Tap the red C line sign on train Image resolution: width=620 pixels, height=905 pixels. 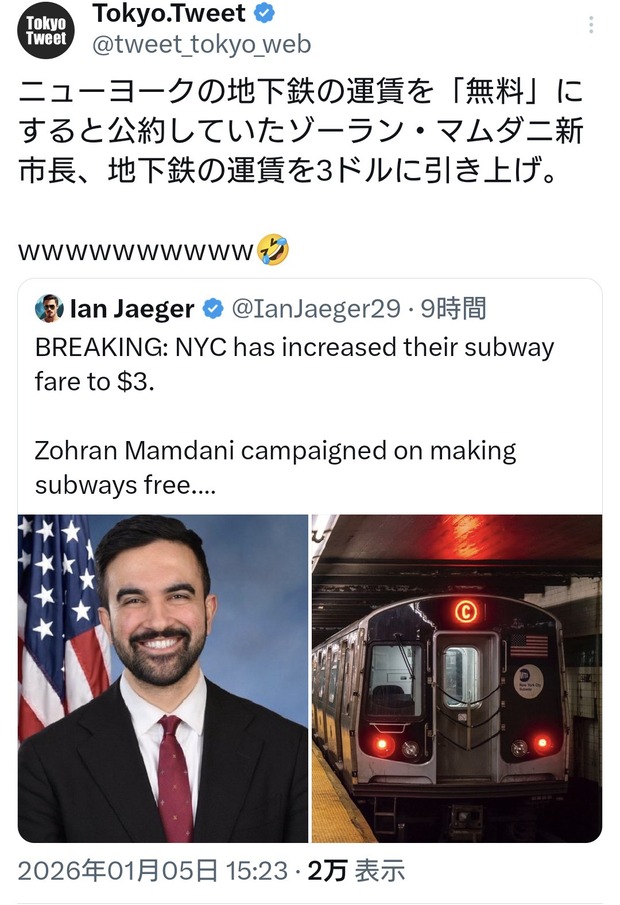coord(466,611)
